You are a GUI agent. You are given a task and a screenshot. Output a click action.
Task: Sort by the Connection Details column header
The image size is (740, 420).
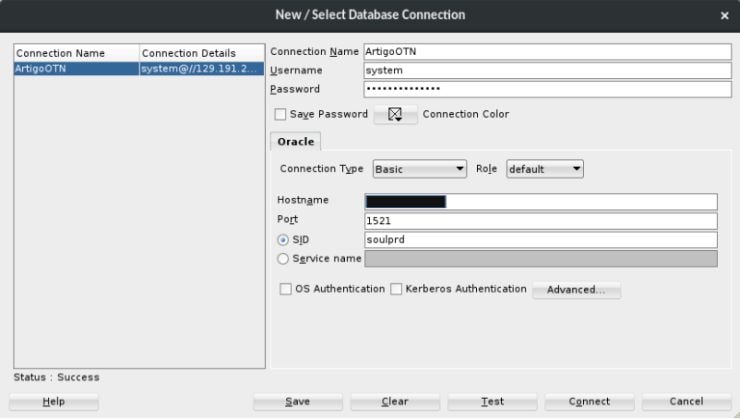[202, 53]
